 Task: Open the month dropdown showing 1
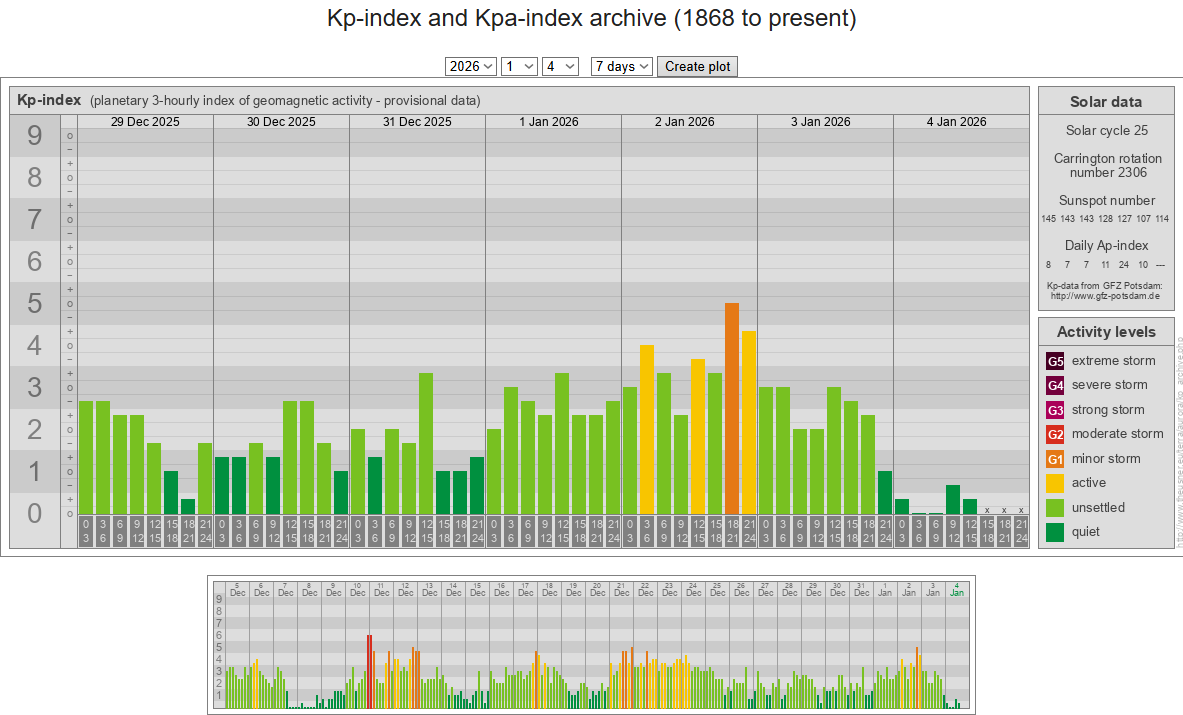point(519,66)
